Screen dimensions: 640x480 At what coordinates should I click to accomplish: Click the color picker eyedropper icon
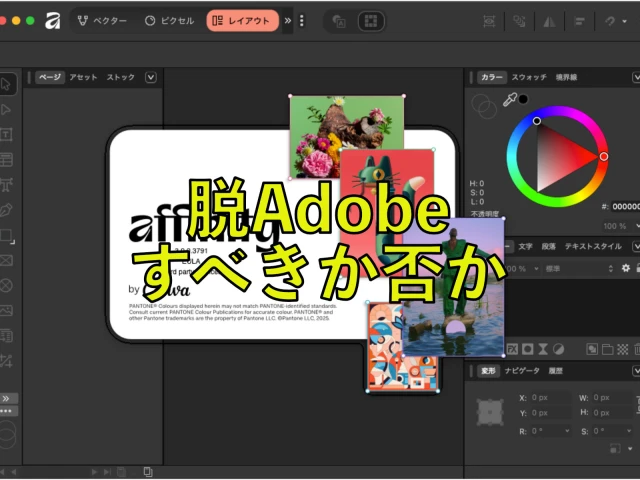pos(509,100)
